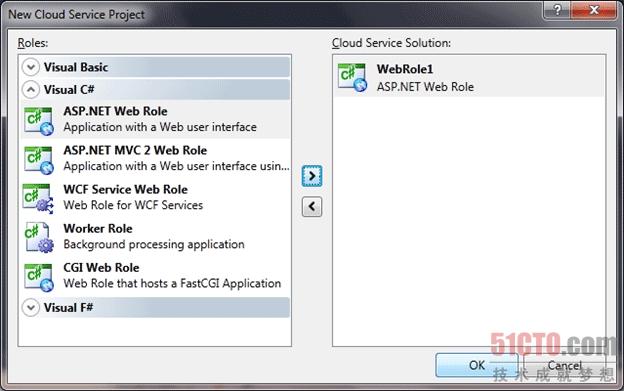Remove the role with the left arrow
The image size is (624, 391).
click(x=312, y=206)
